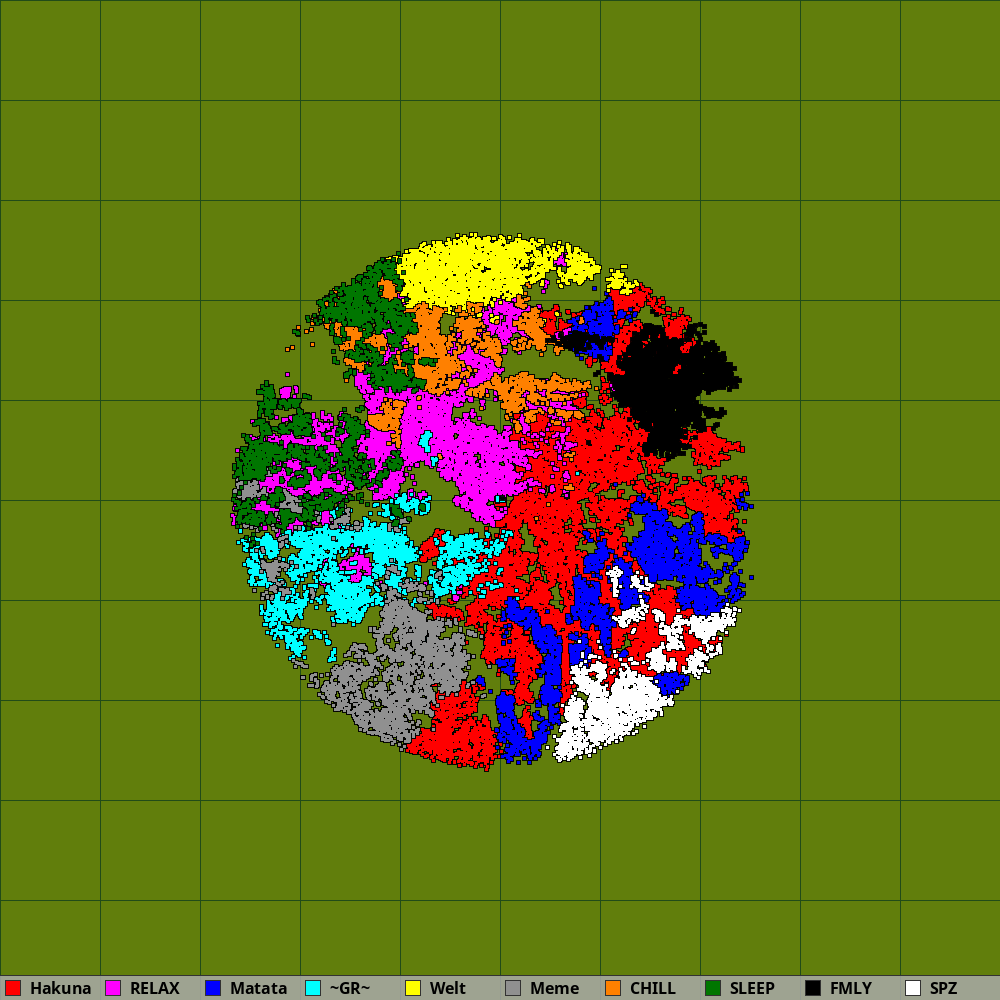Viewport: 1000px width, 1000px height.
Task: Select the Meme label in legend
Action: click(x=554, y=988)
